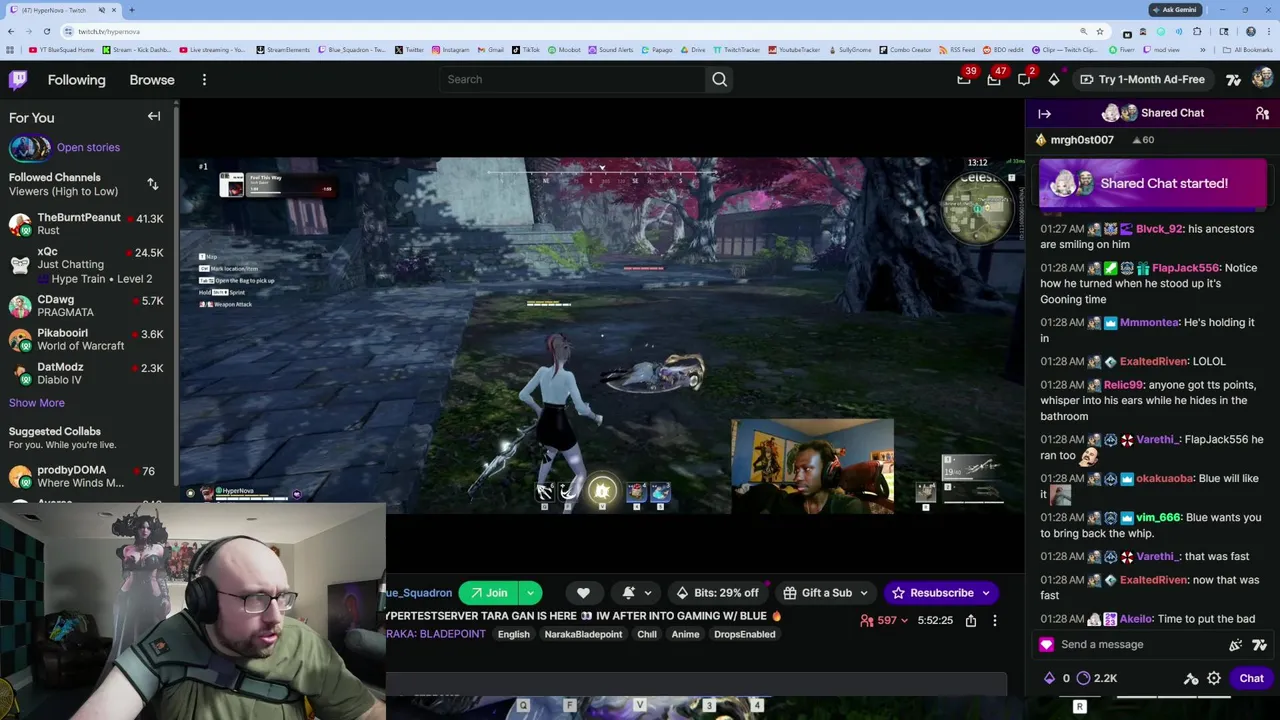Click the Resubscribe button
Viewport: 1280px width, 720px height.
942,593
